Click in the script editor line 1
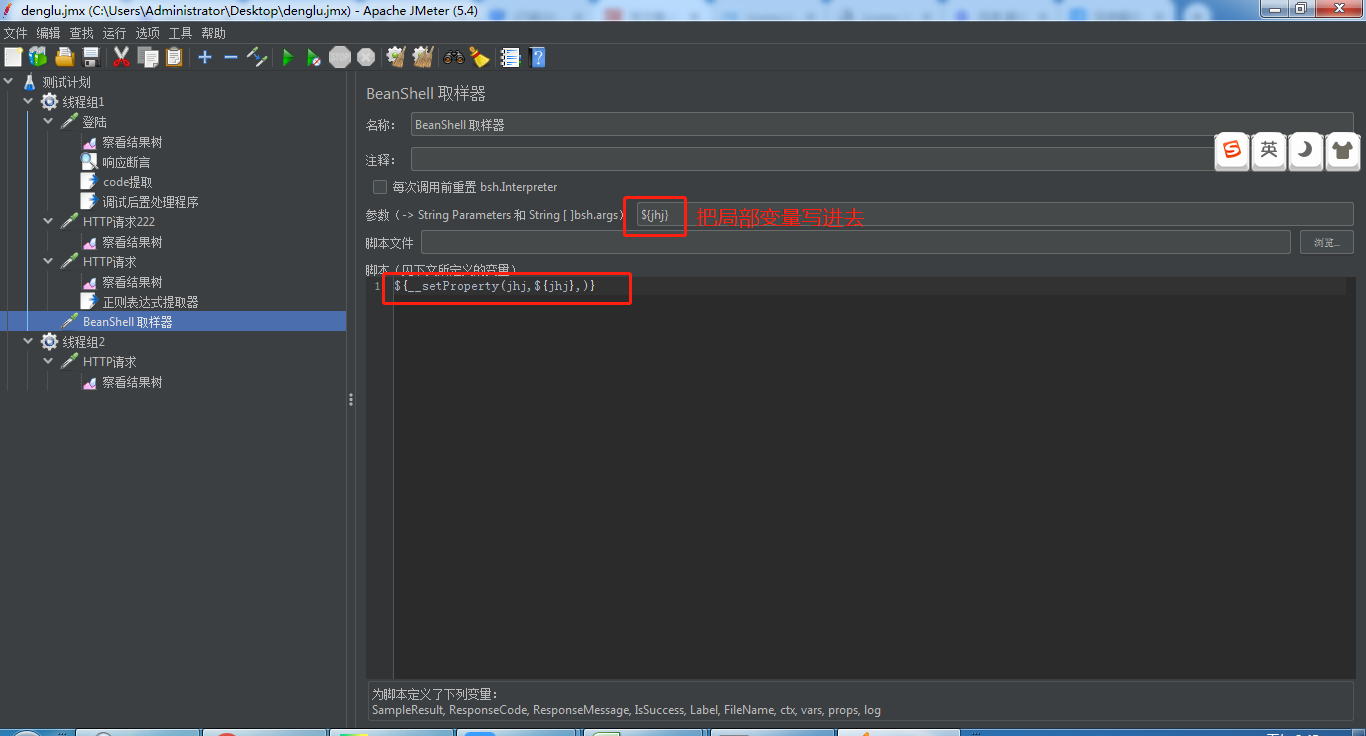Image resolution: width=1366 pixels, height=736 pixels. (x=870, y=286)
